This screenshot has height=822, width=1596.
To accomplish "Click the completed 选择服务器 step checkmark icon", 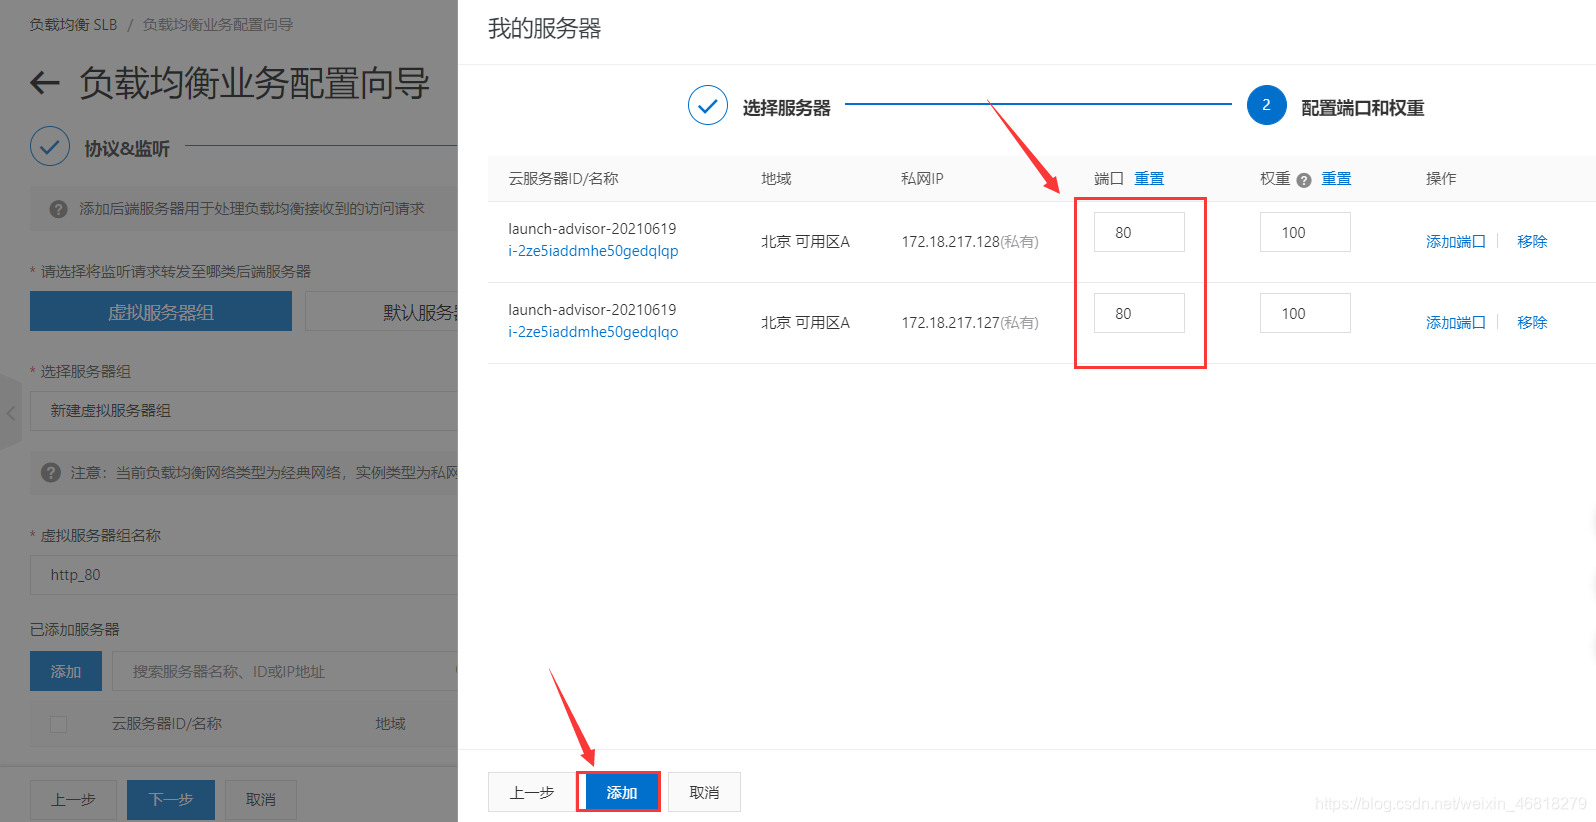I will (x=708, y=105).
